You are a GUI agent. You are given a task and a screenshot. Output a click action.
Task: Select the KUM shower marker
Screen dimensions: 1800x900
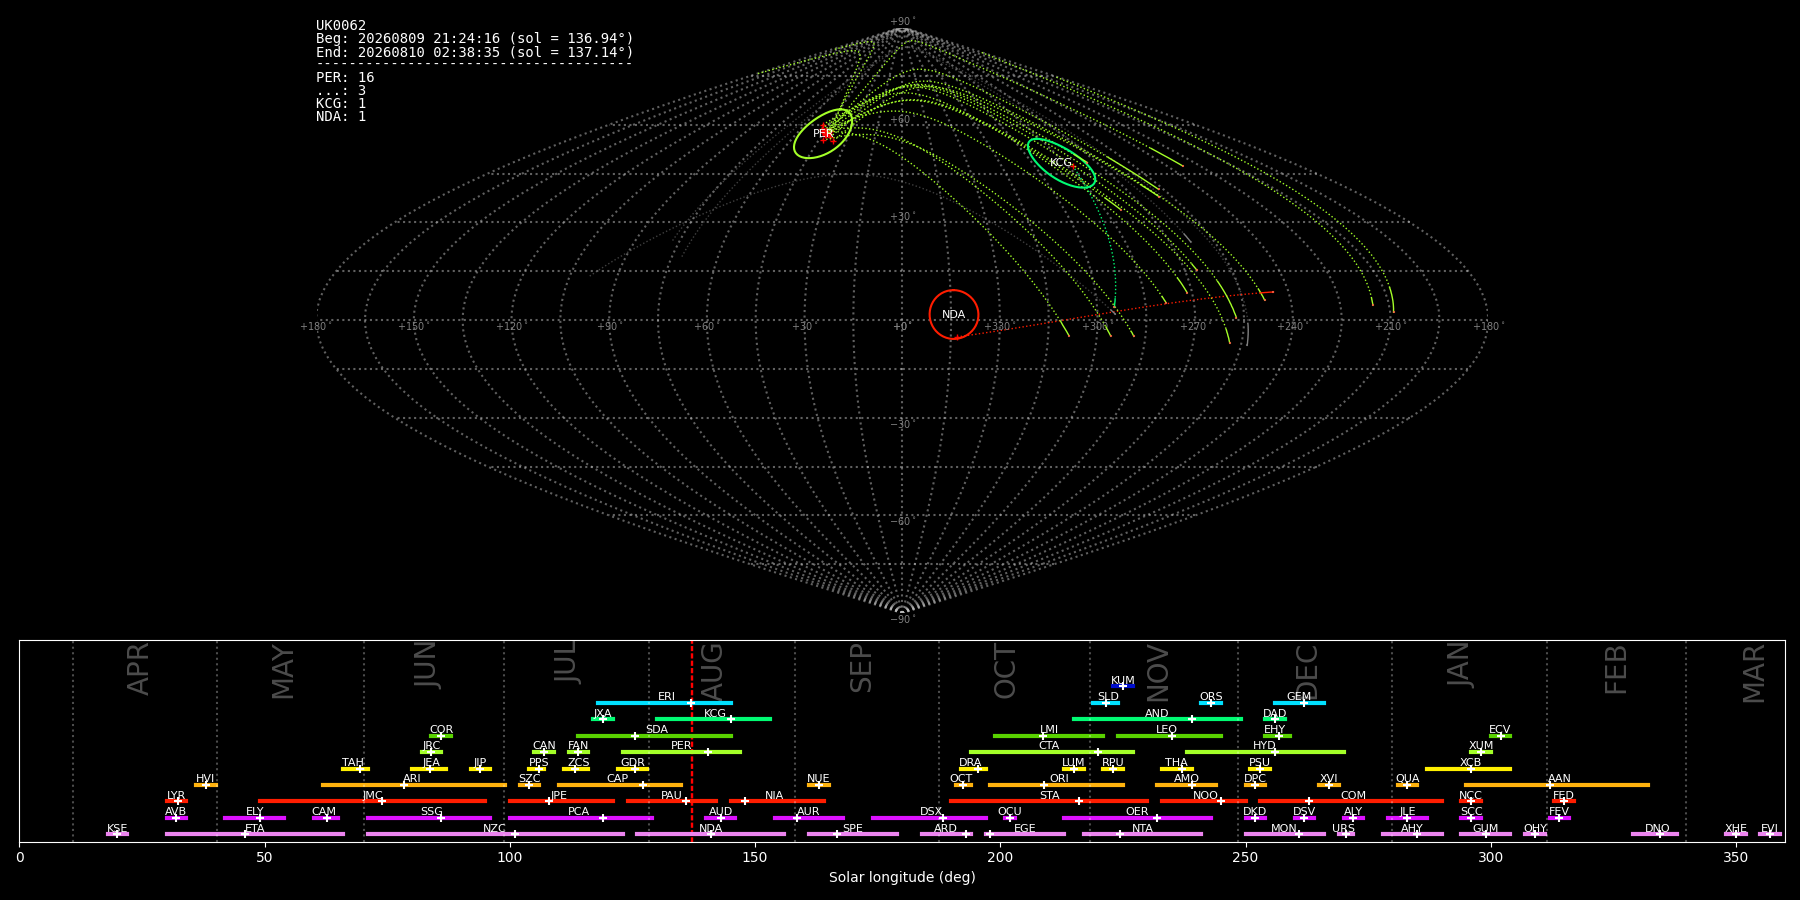tap(1123, 686)
